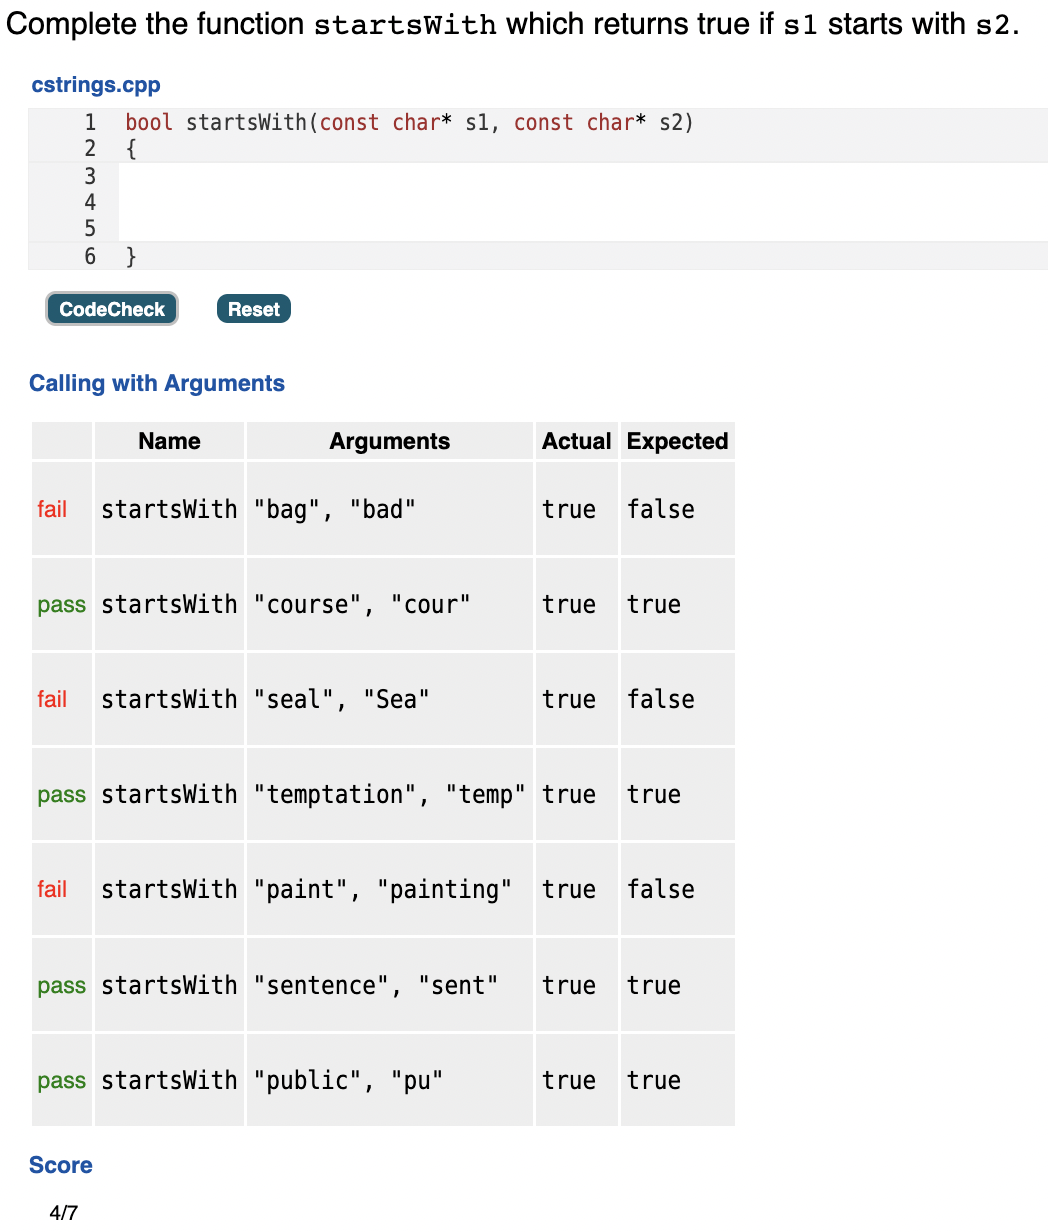This screenshot has width=1048, height=1232.
Task: Click the cstrings.cpp file name link
Action: pyautogui.click(x=96, y=85)
